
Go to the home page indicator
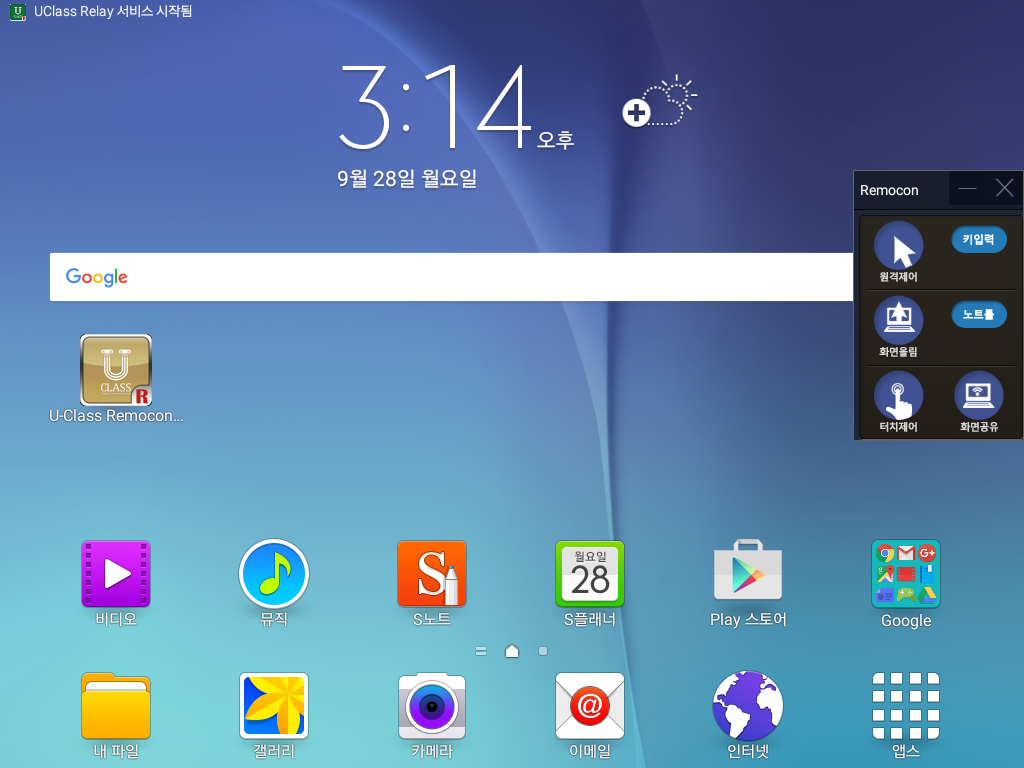coord(512,651)
